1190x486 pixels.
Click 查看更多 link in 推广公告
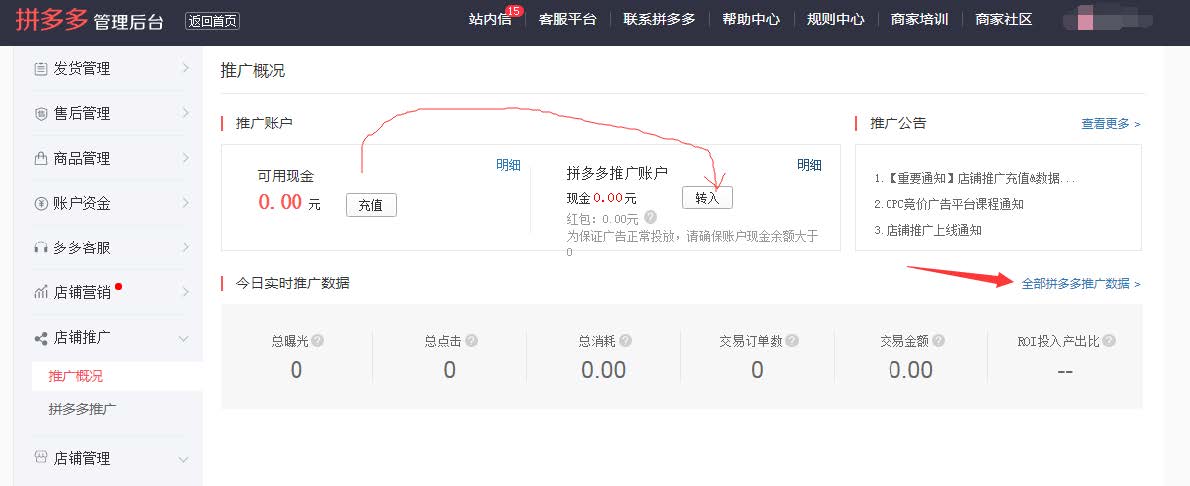tap(1110, 124)
